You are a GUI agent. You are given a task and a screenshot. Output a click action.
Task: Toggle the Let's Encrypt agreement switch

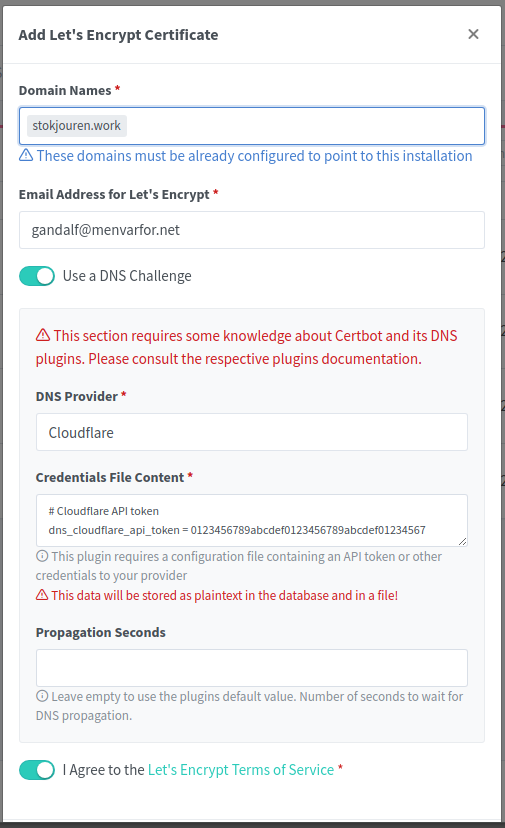pyautogui.click(x=37, y=770)
